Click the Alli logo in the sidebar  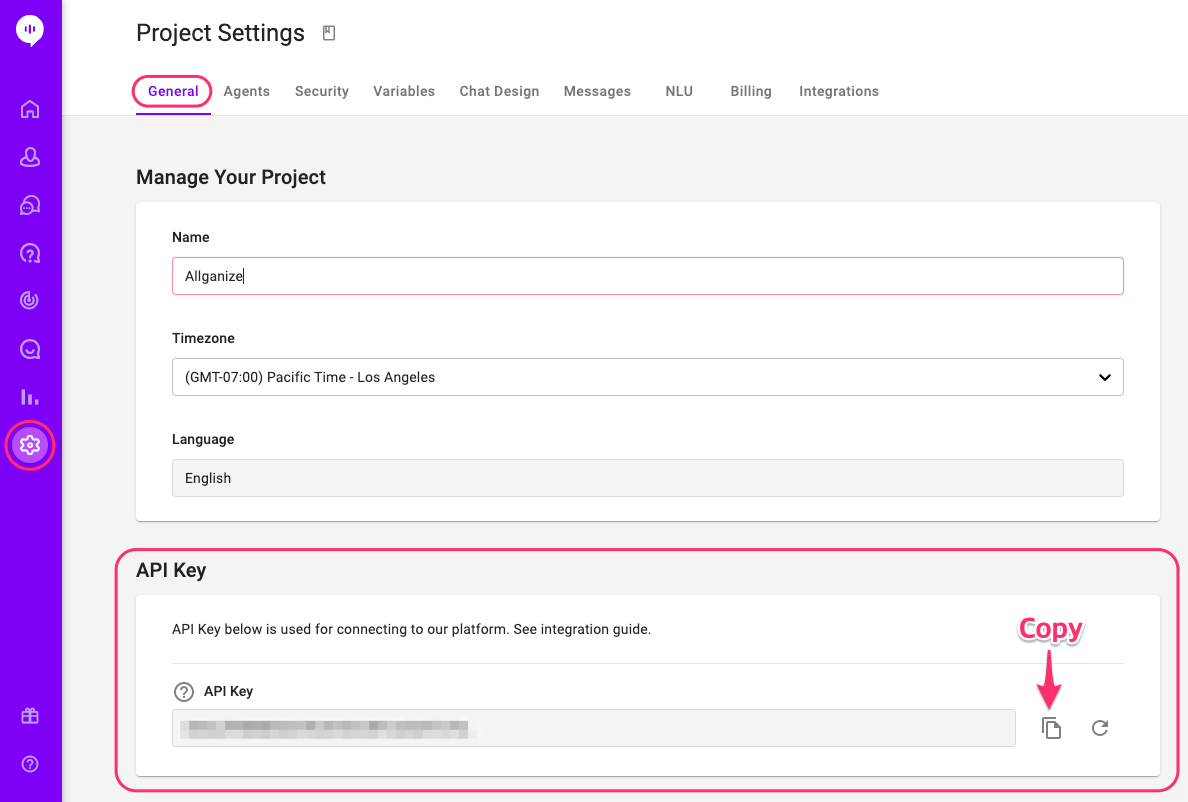[x=30, y=31]
